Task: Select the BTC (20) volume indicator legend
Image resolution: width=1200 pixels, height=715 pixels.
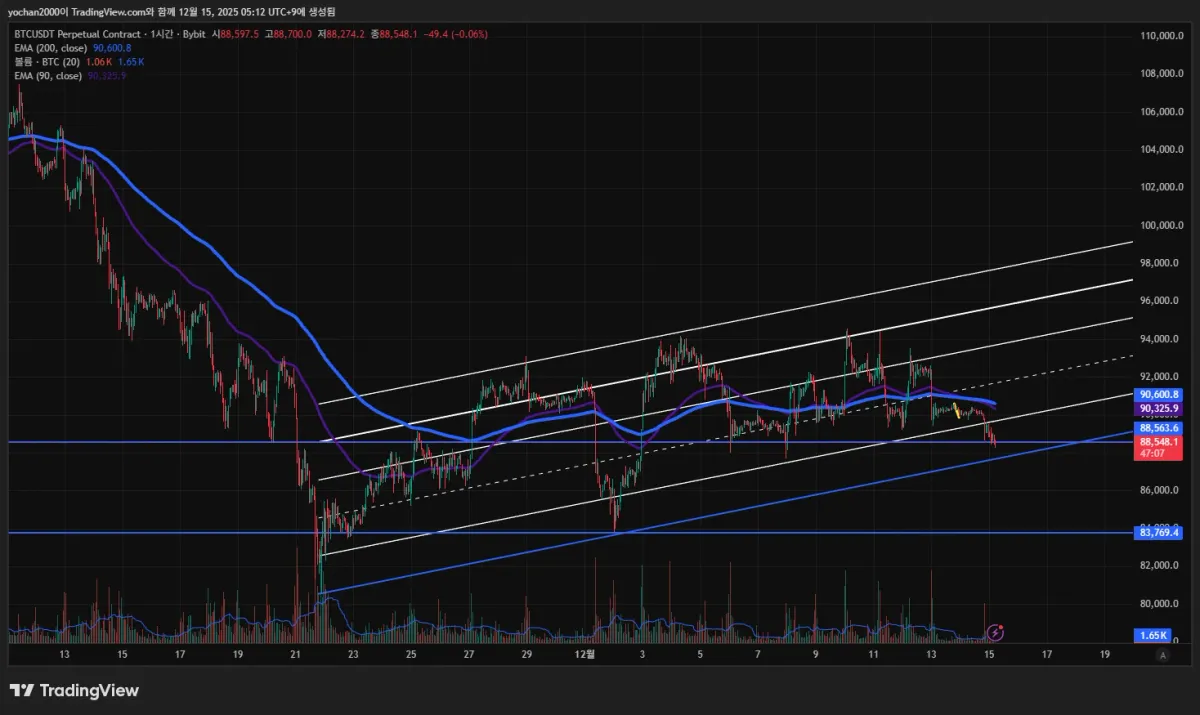Action: (79, 61)
